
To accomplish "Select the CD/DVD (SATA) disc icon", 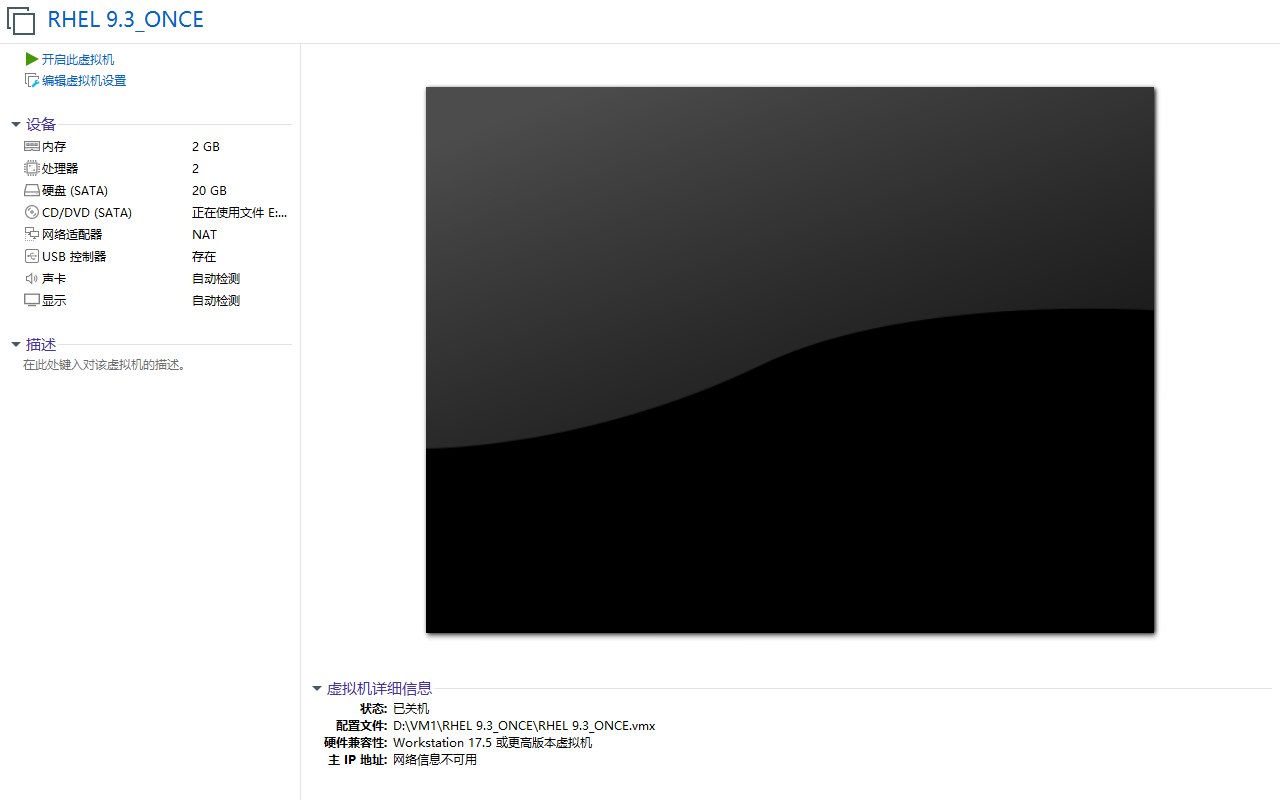I will 32,212.
